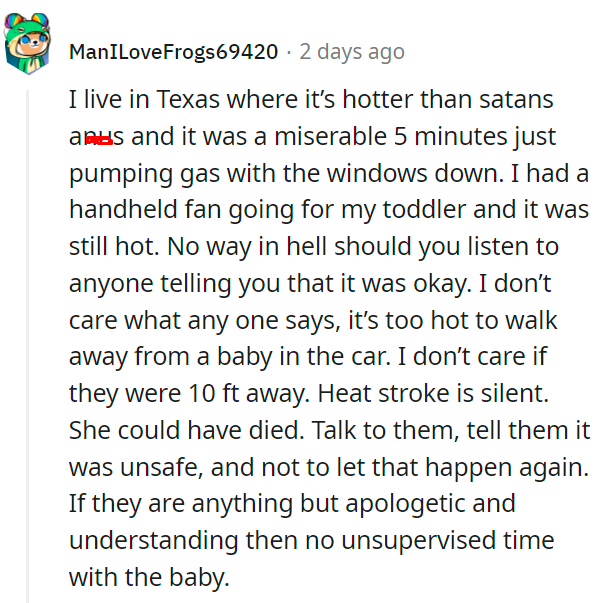The image size is (609, 603).
Task: Click the word 'apologetic' in the comment
Action: (405, 505)
